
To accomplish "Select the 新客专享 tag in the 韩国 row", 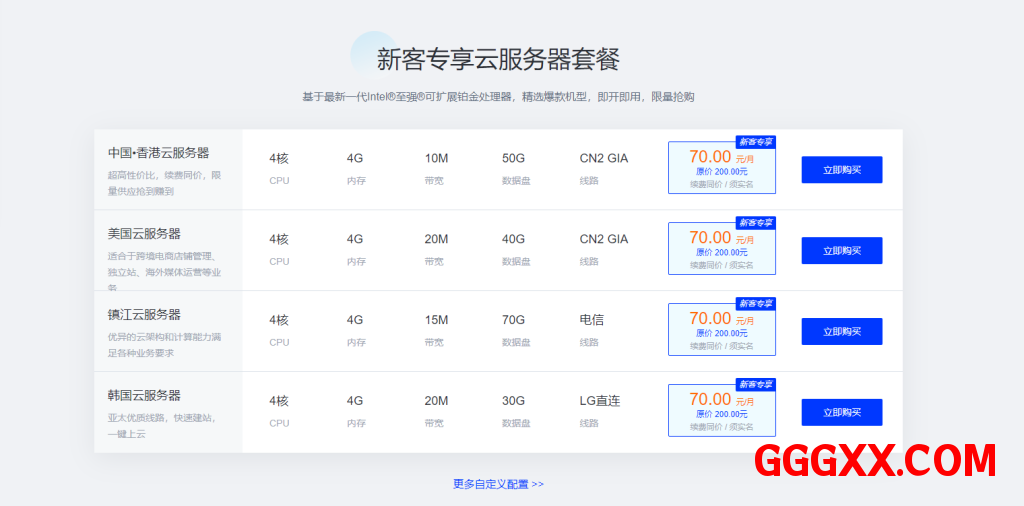I will click(x=756, y=384).
